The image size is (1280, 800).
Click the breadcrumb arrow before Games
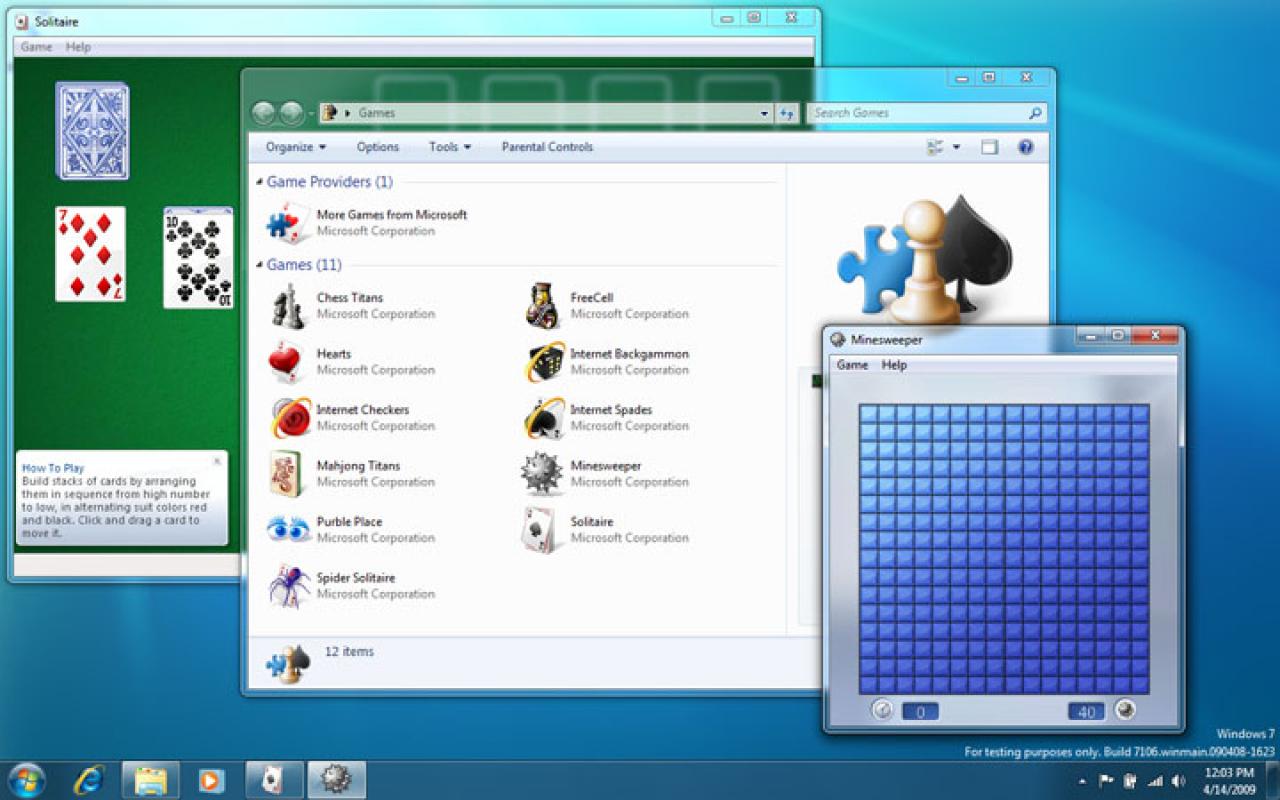(x=348, y=113)
